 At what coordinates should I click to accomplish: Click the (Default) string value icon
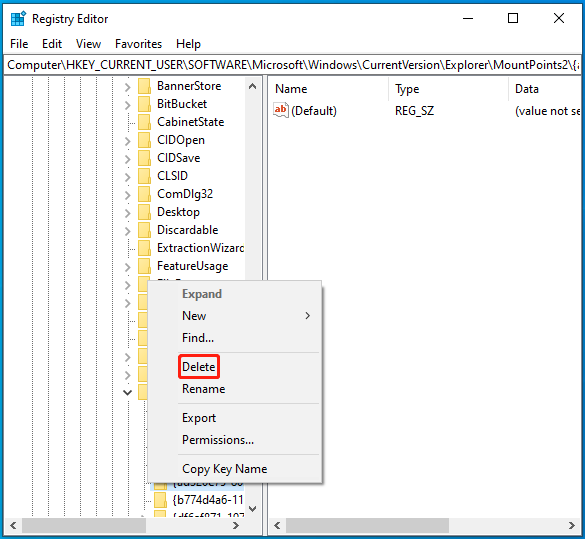tap(281, 110)
